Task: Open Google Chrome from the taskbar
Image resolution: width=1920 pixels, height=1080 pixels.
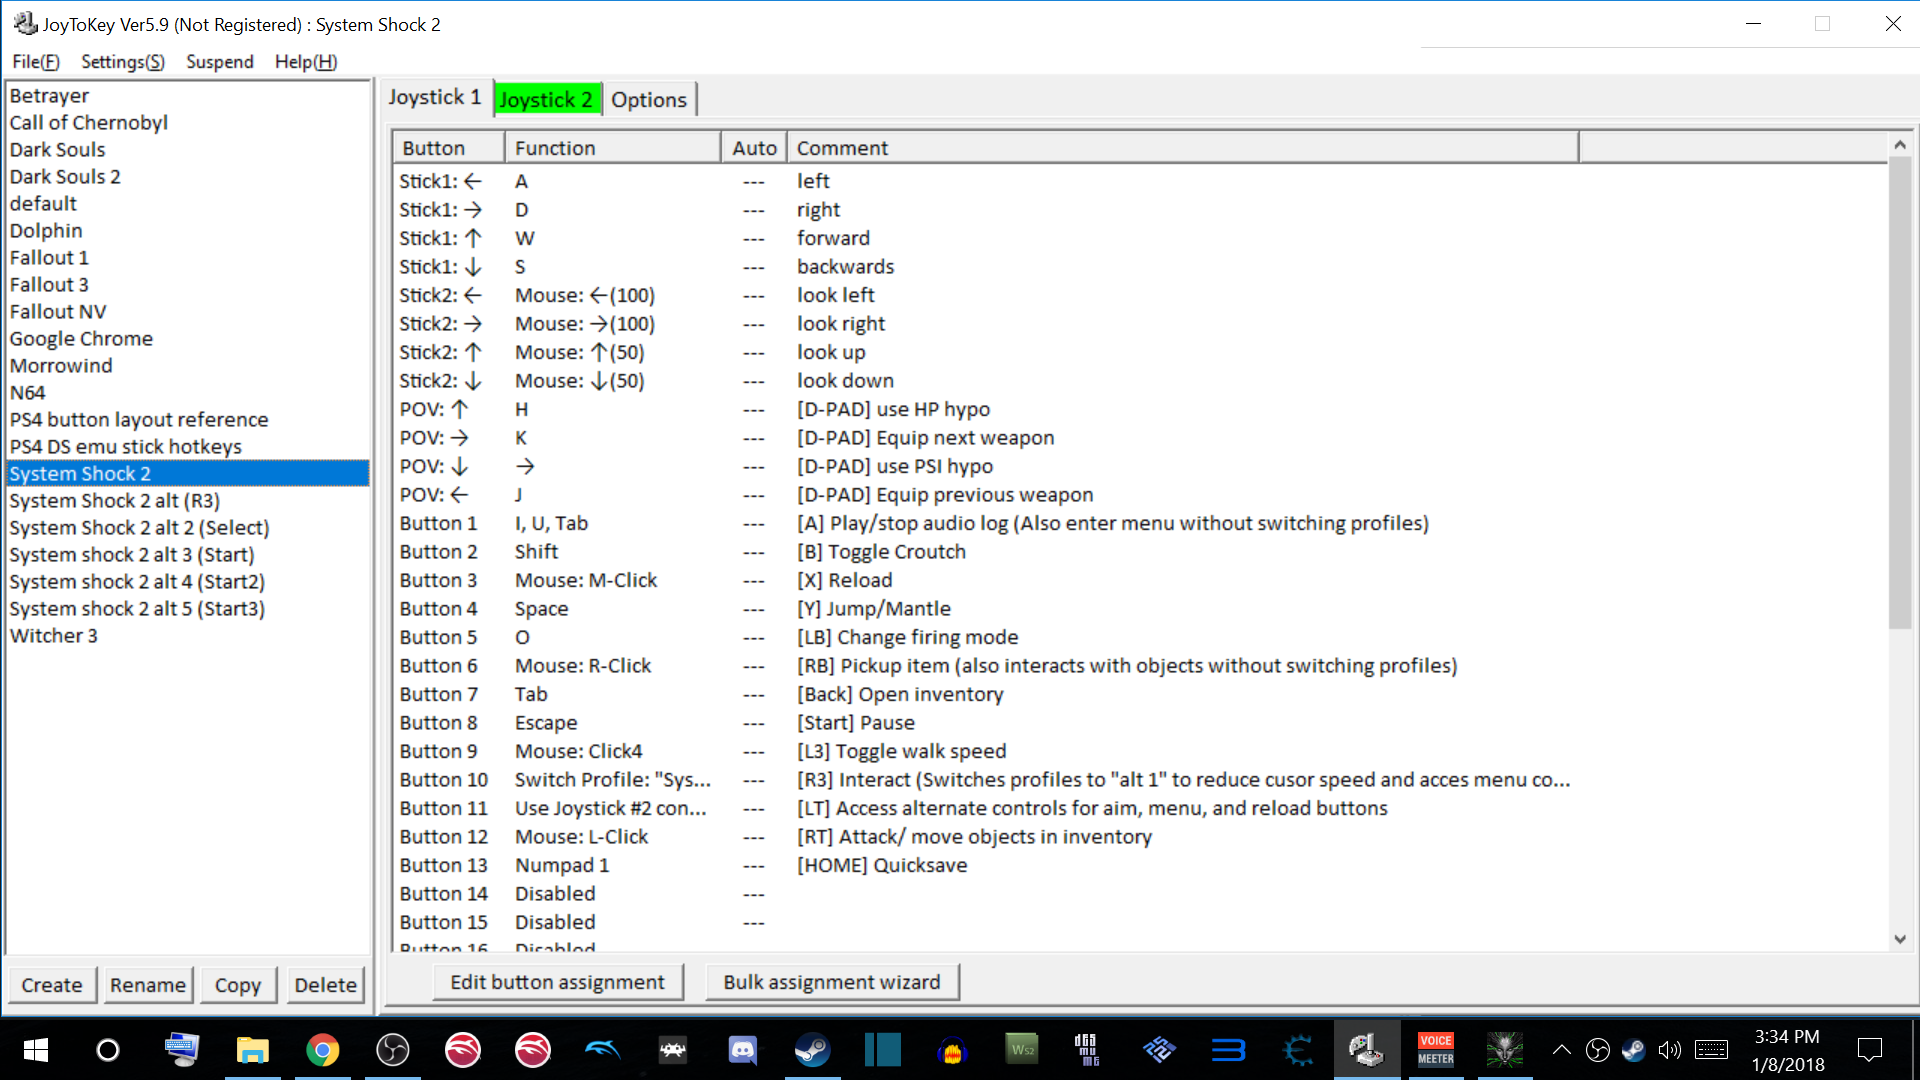Action: pyautogui.click(x=322, y=1050)
